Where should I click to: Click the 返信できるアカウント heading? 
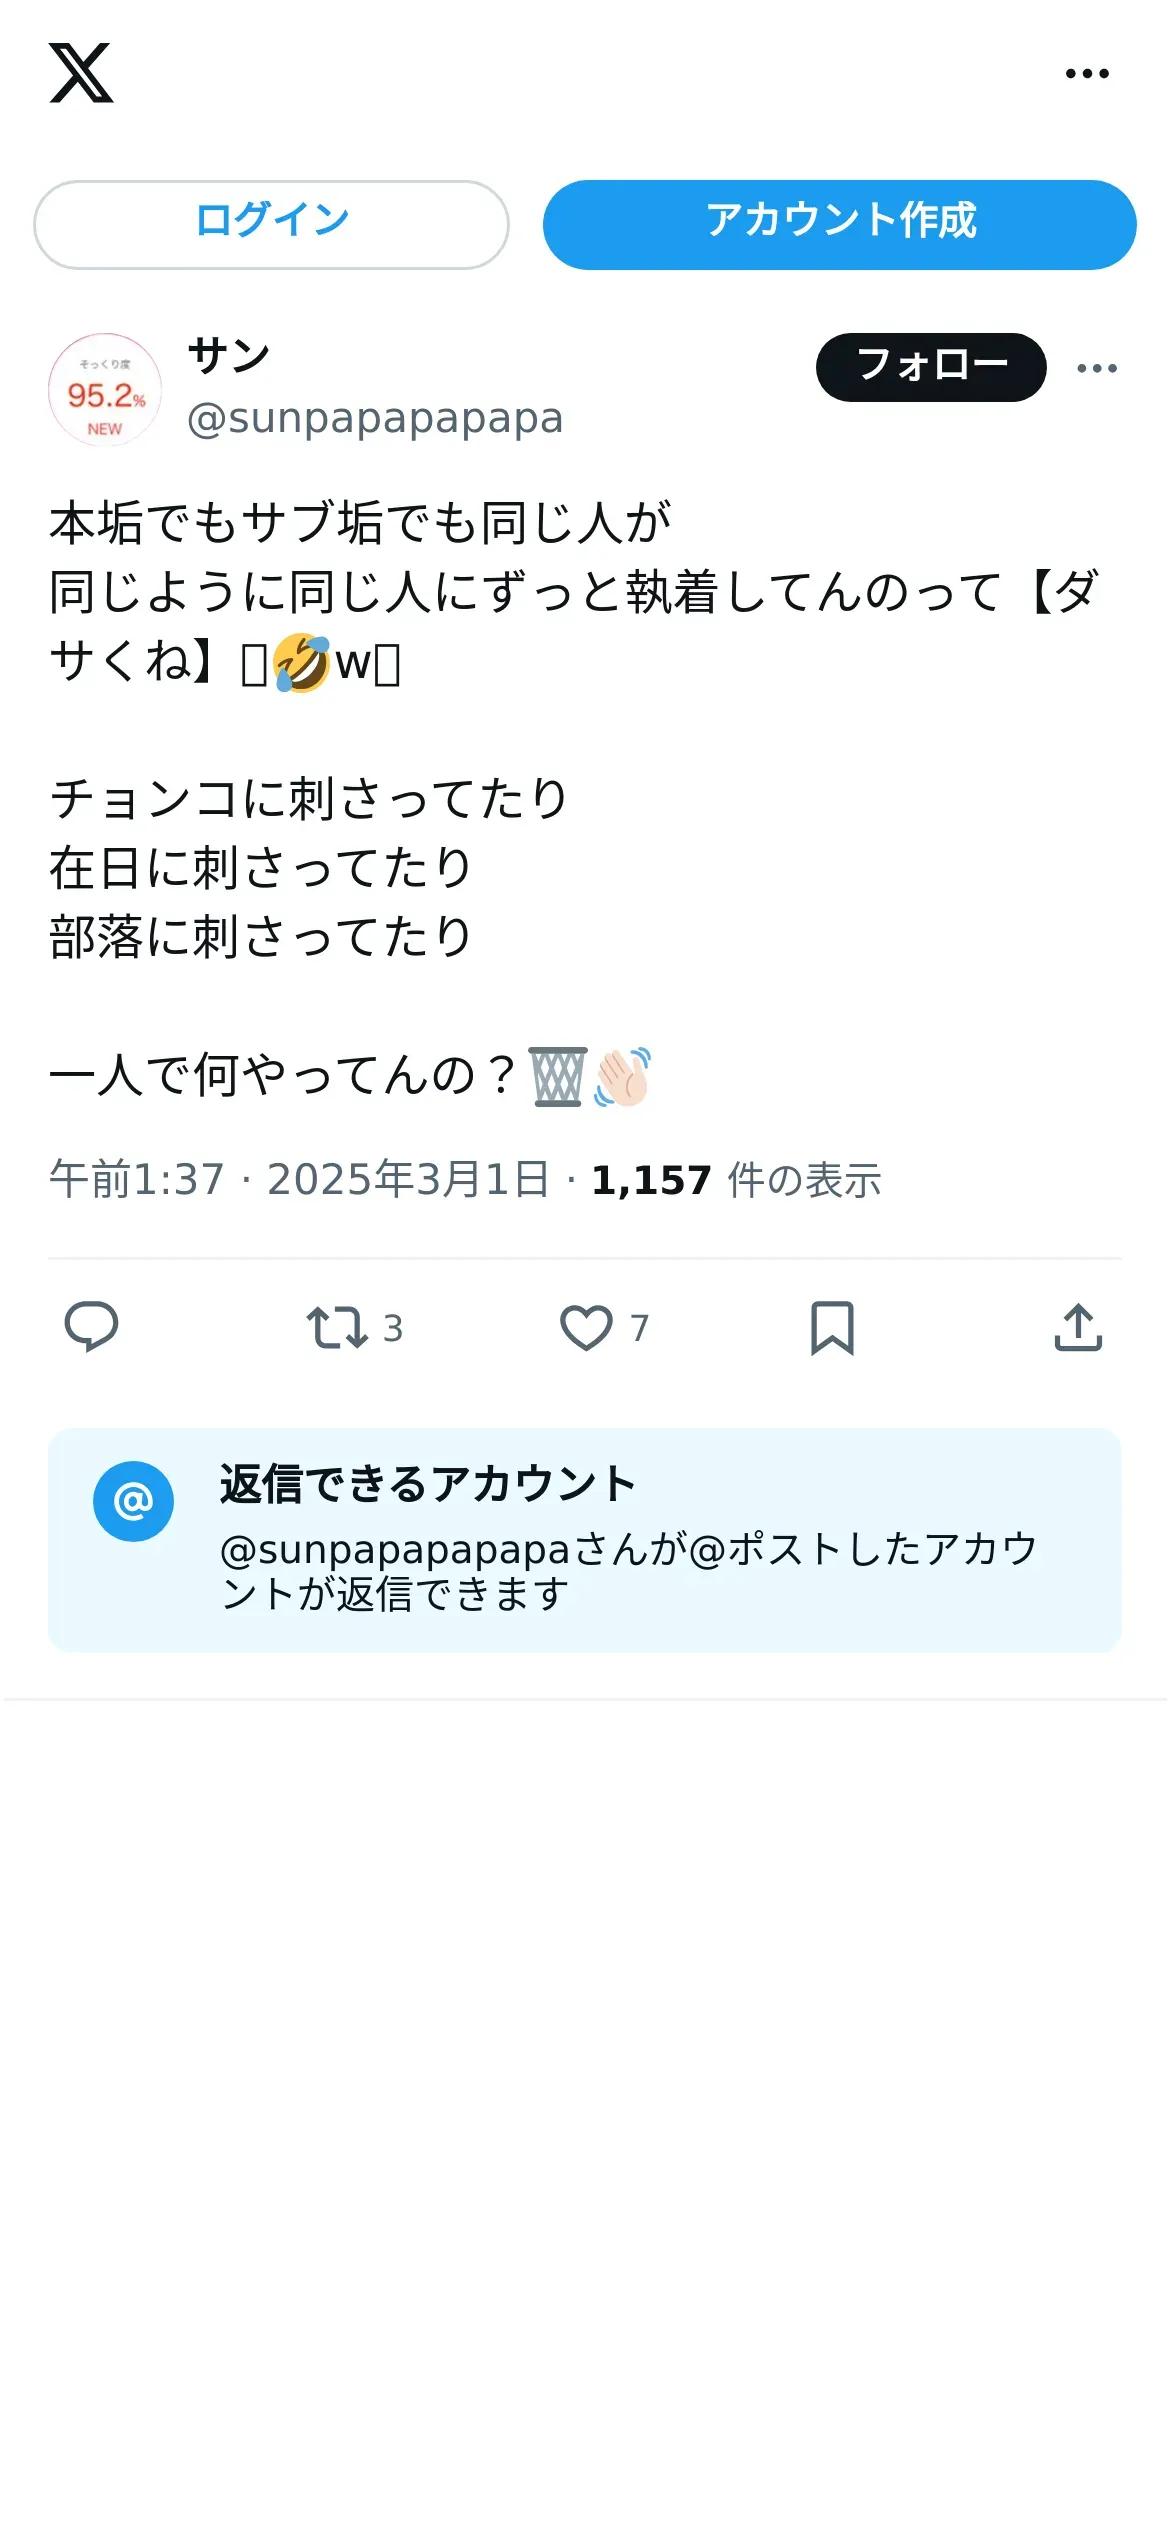tap(428, 1484)
